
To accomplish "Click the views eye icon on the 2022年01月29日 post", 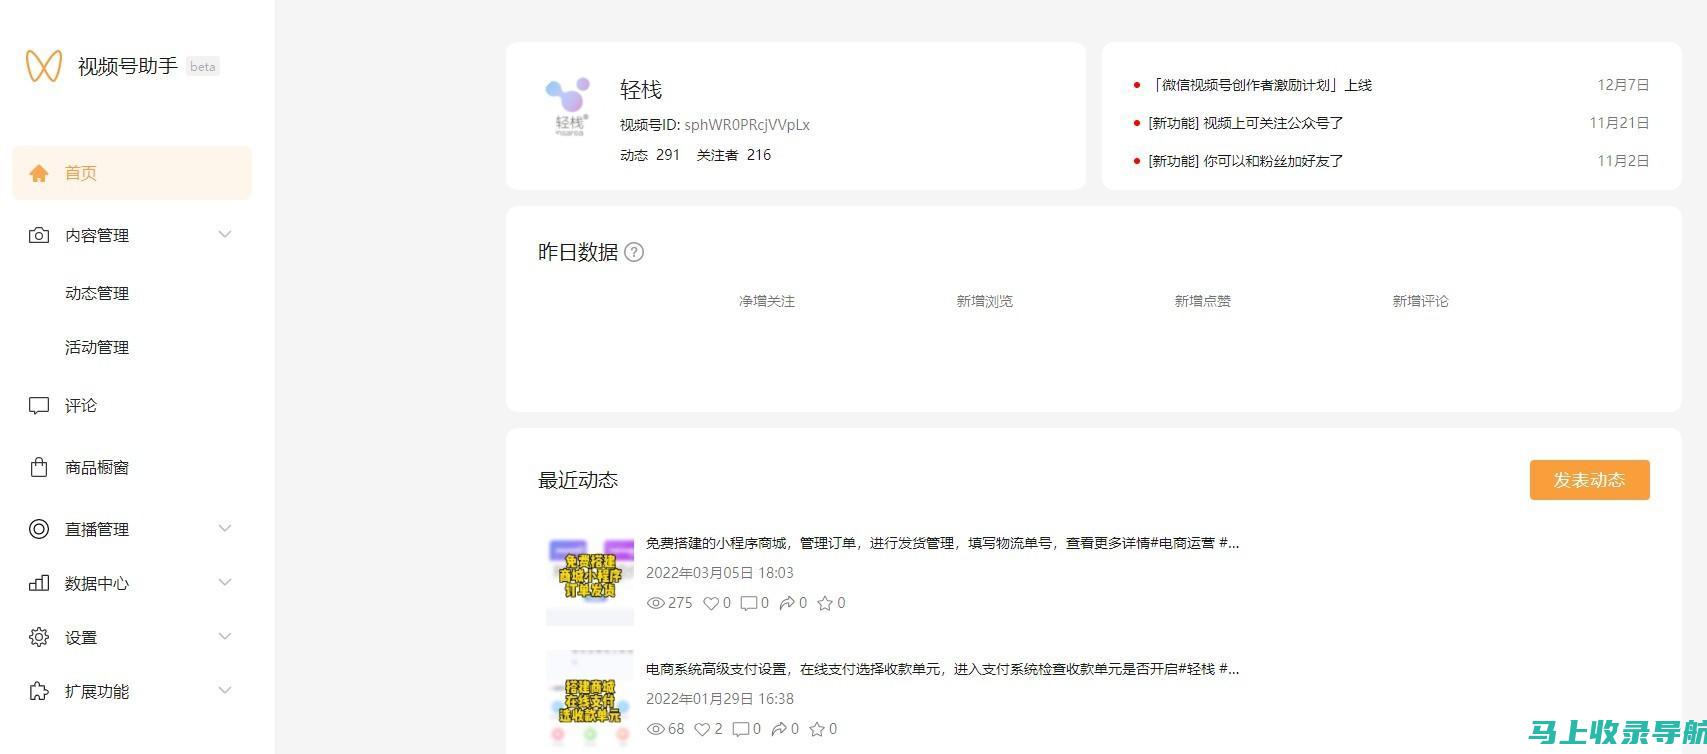I will [x=656, y=729].
